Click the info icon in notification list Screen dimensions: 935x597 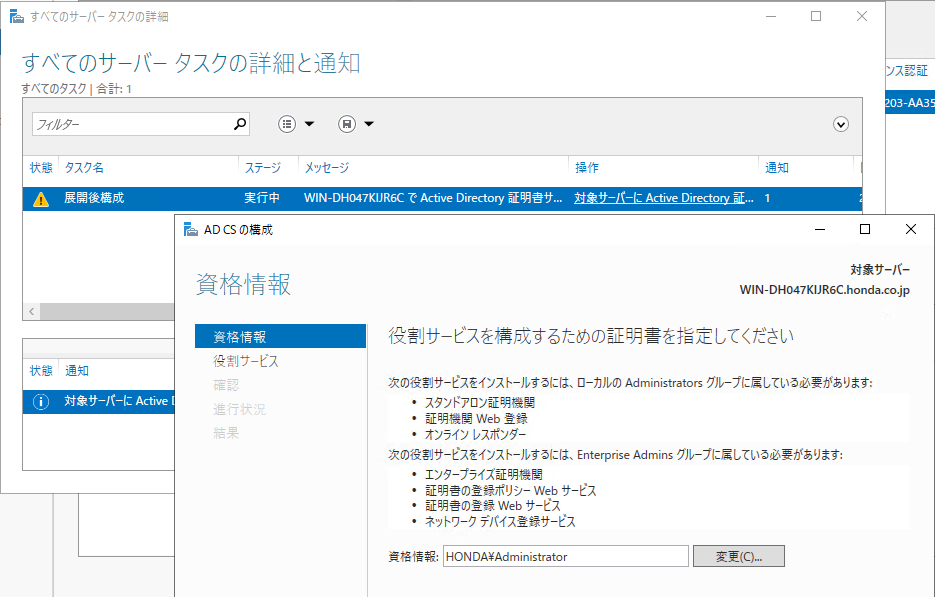41,401
